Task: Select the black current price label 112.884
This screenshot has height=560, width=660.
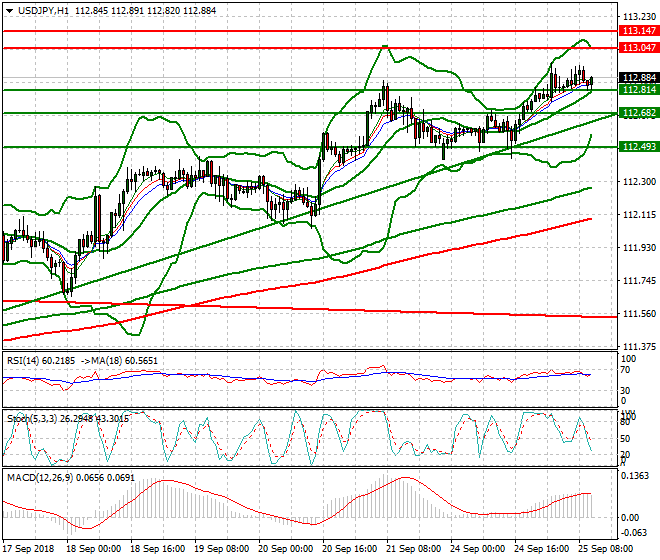Action: point(639,78)
